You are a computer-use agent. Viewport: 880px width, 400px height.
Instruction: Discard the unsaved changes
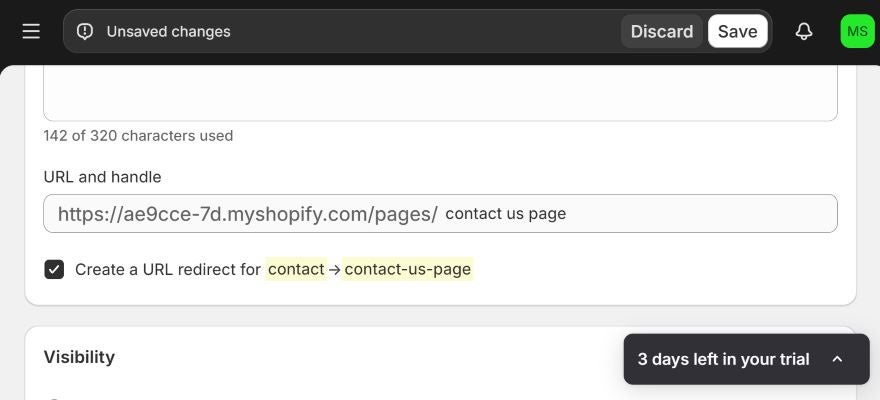pyautogui.click(x=662, y=31)
